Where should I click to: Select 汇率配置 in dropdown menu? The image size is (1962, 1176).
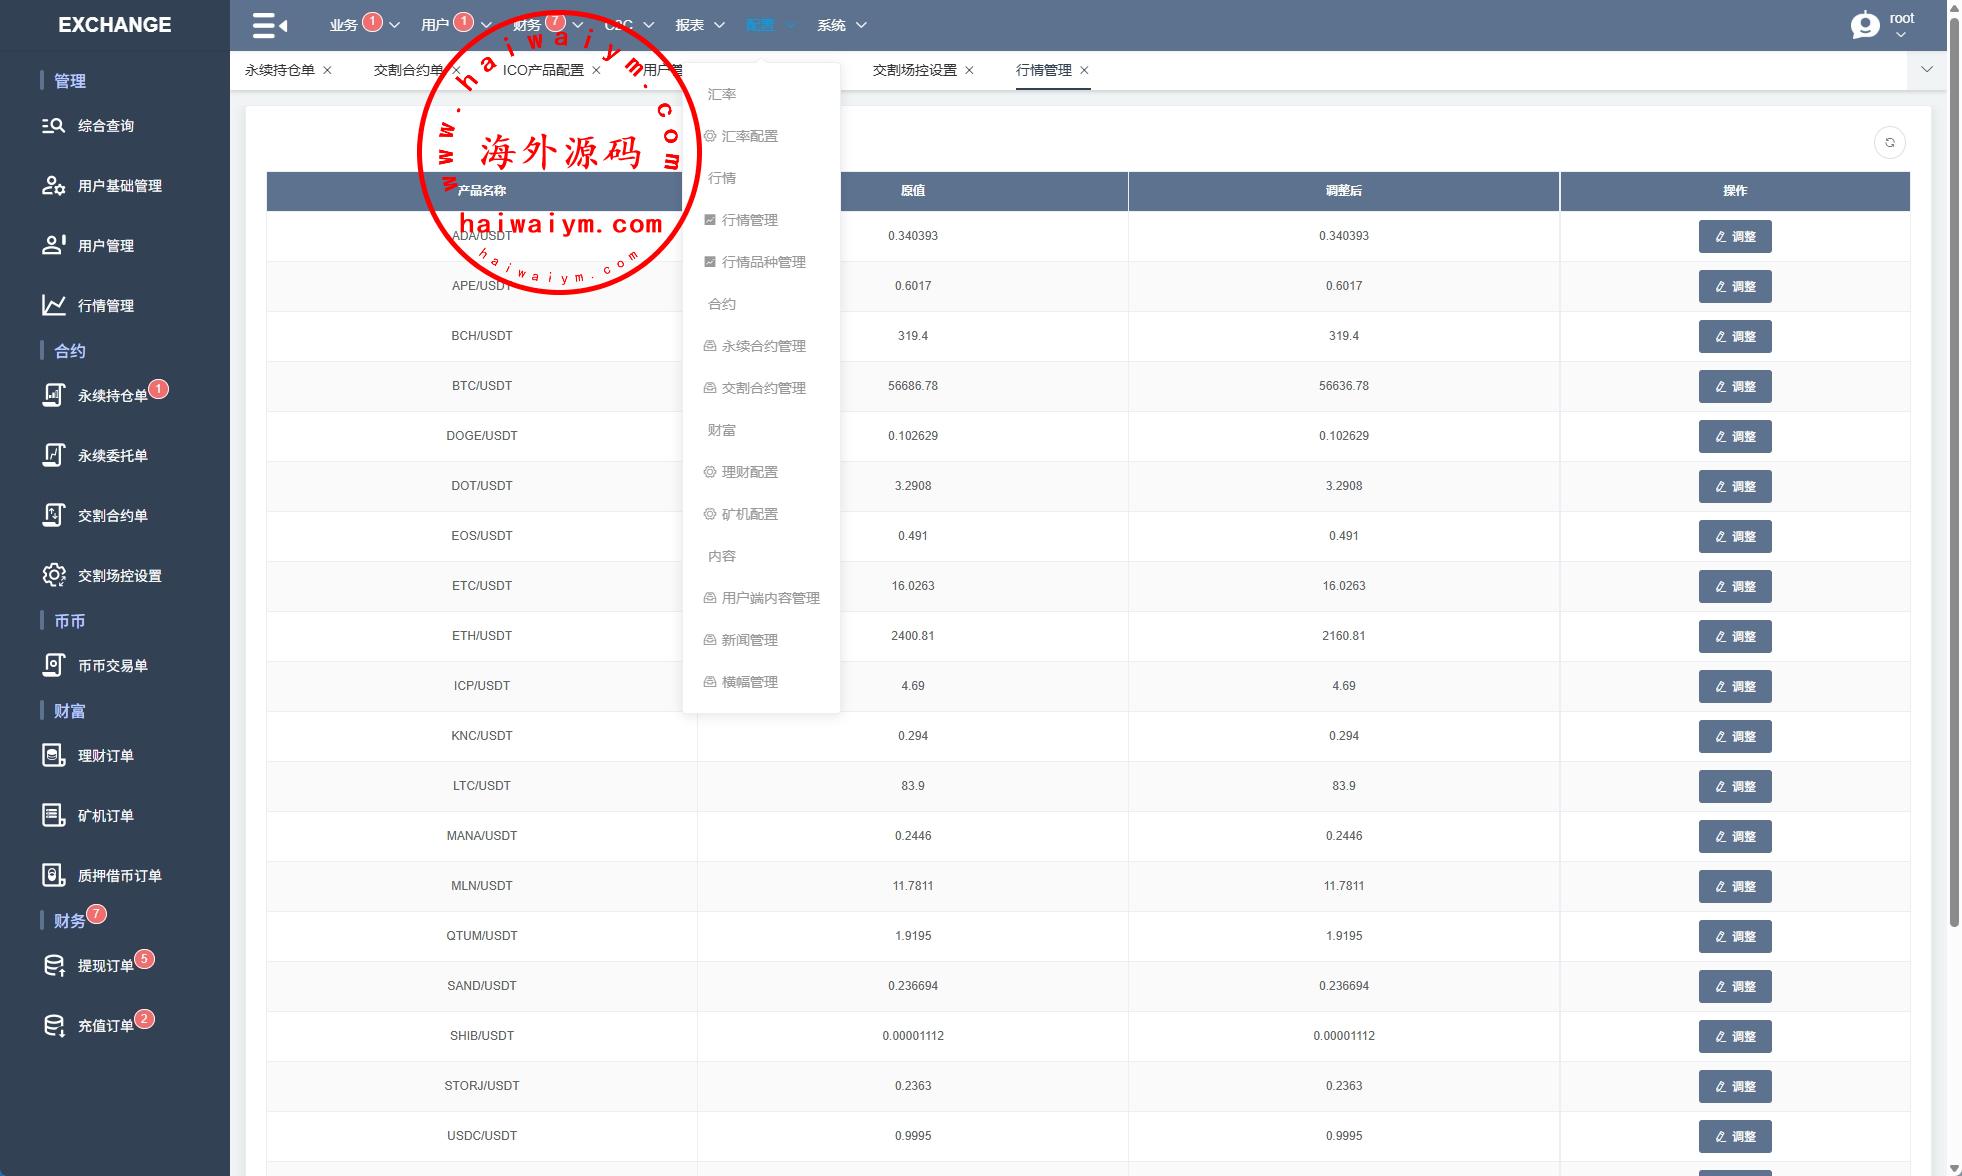click(x=749, y=136)
